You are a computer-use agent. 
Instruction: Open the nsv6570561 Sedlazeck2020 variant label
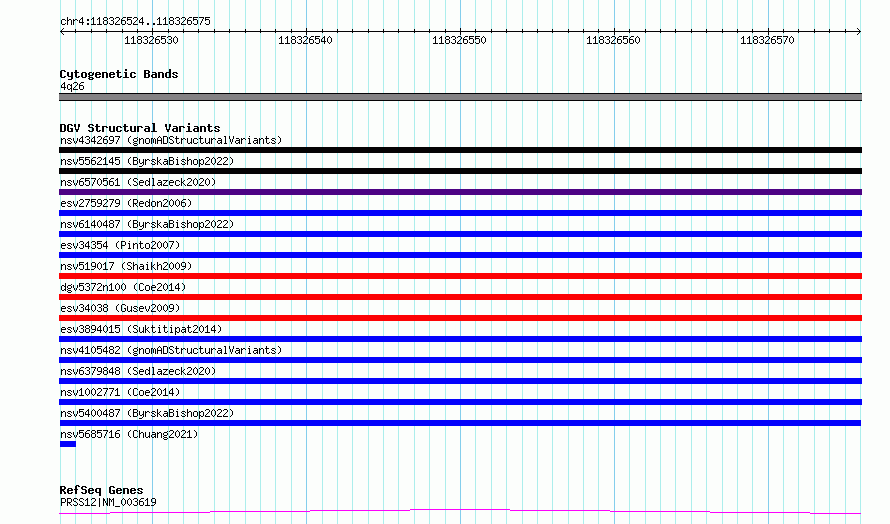[138, 182]
